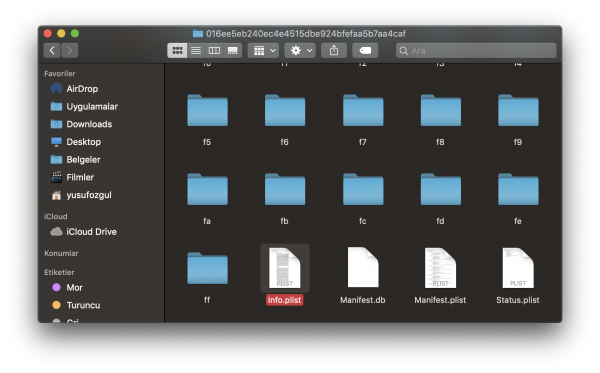Click the Etiketler section header
The image size is (600, 373).
tap(59, 272)
